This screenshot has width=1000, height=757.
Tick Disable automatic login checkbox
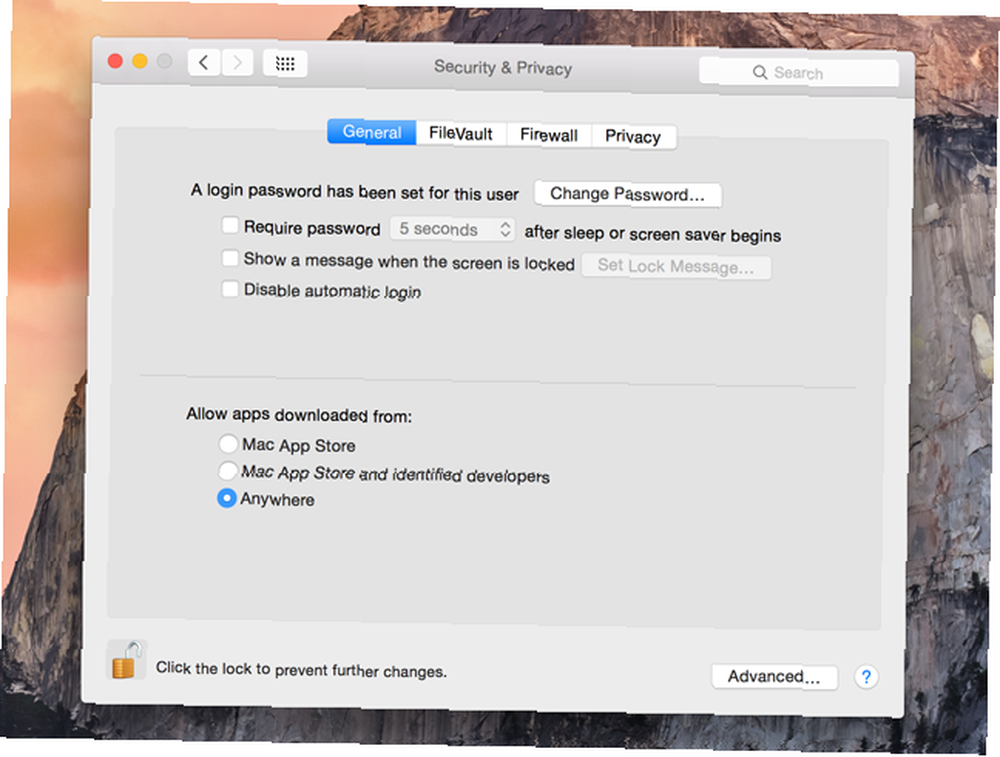(x=230, y=288)
